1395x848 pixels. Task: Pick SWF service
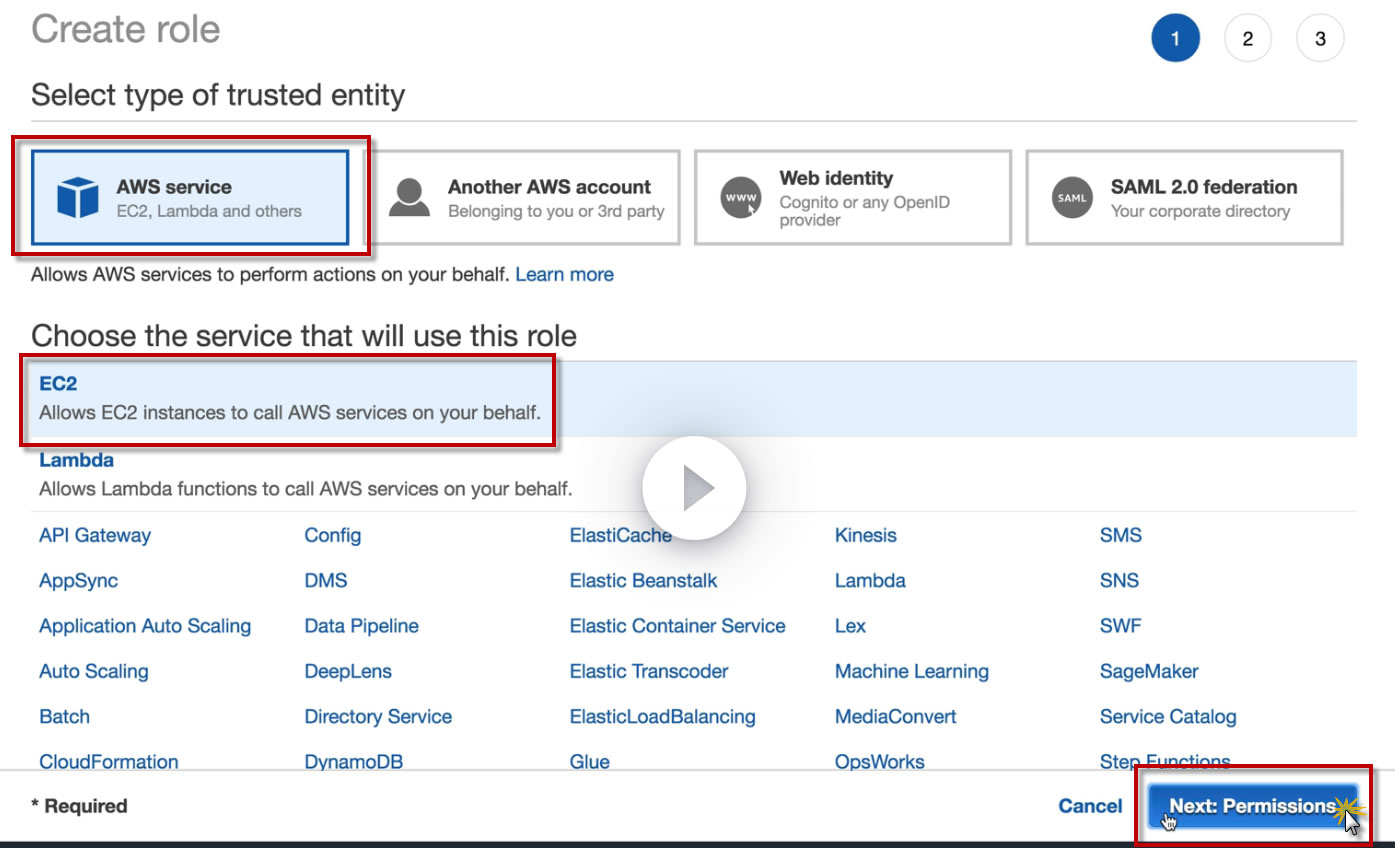pos(1121,626)
